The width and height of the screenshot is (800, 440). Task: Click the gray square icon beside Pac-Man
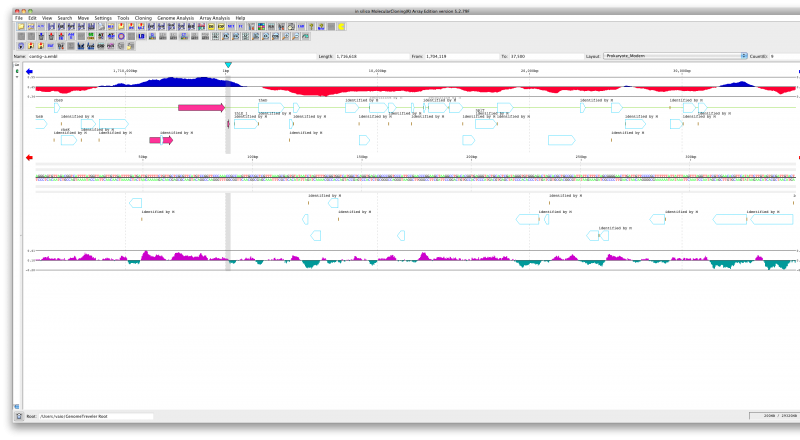pos(331,27)
